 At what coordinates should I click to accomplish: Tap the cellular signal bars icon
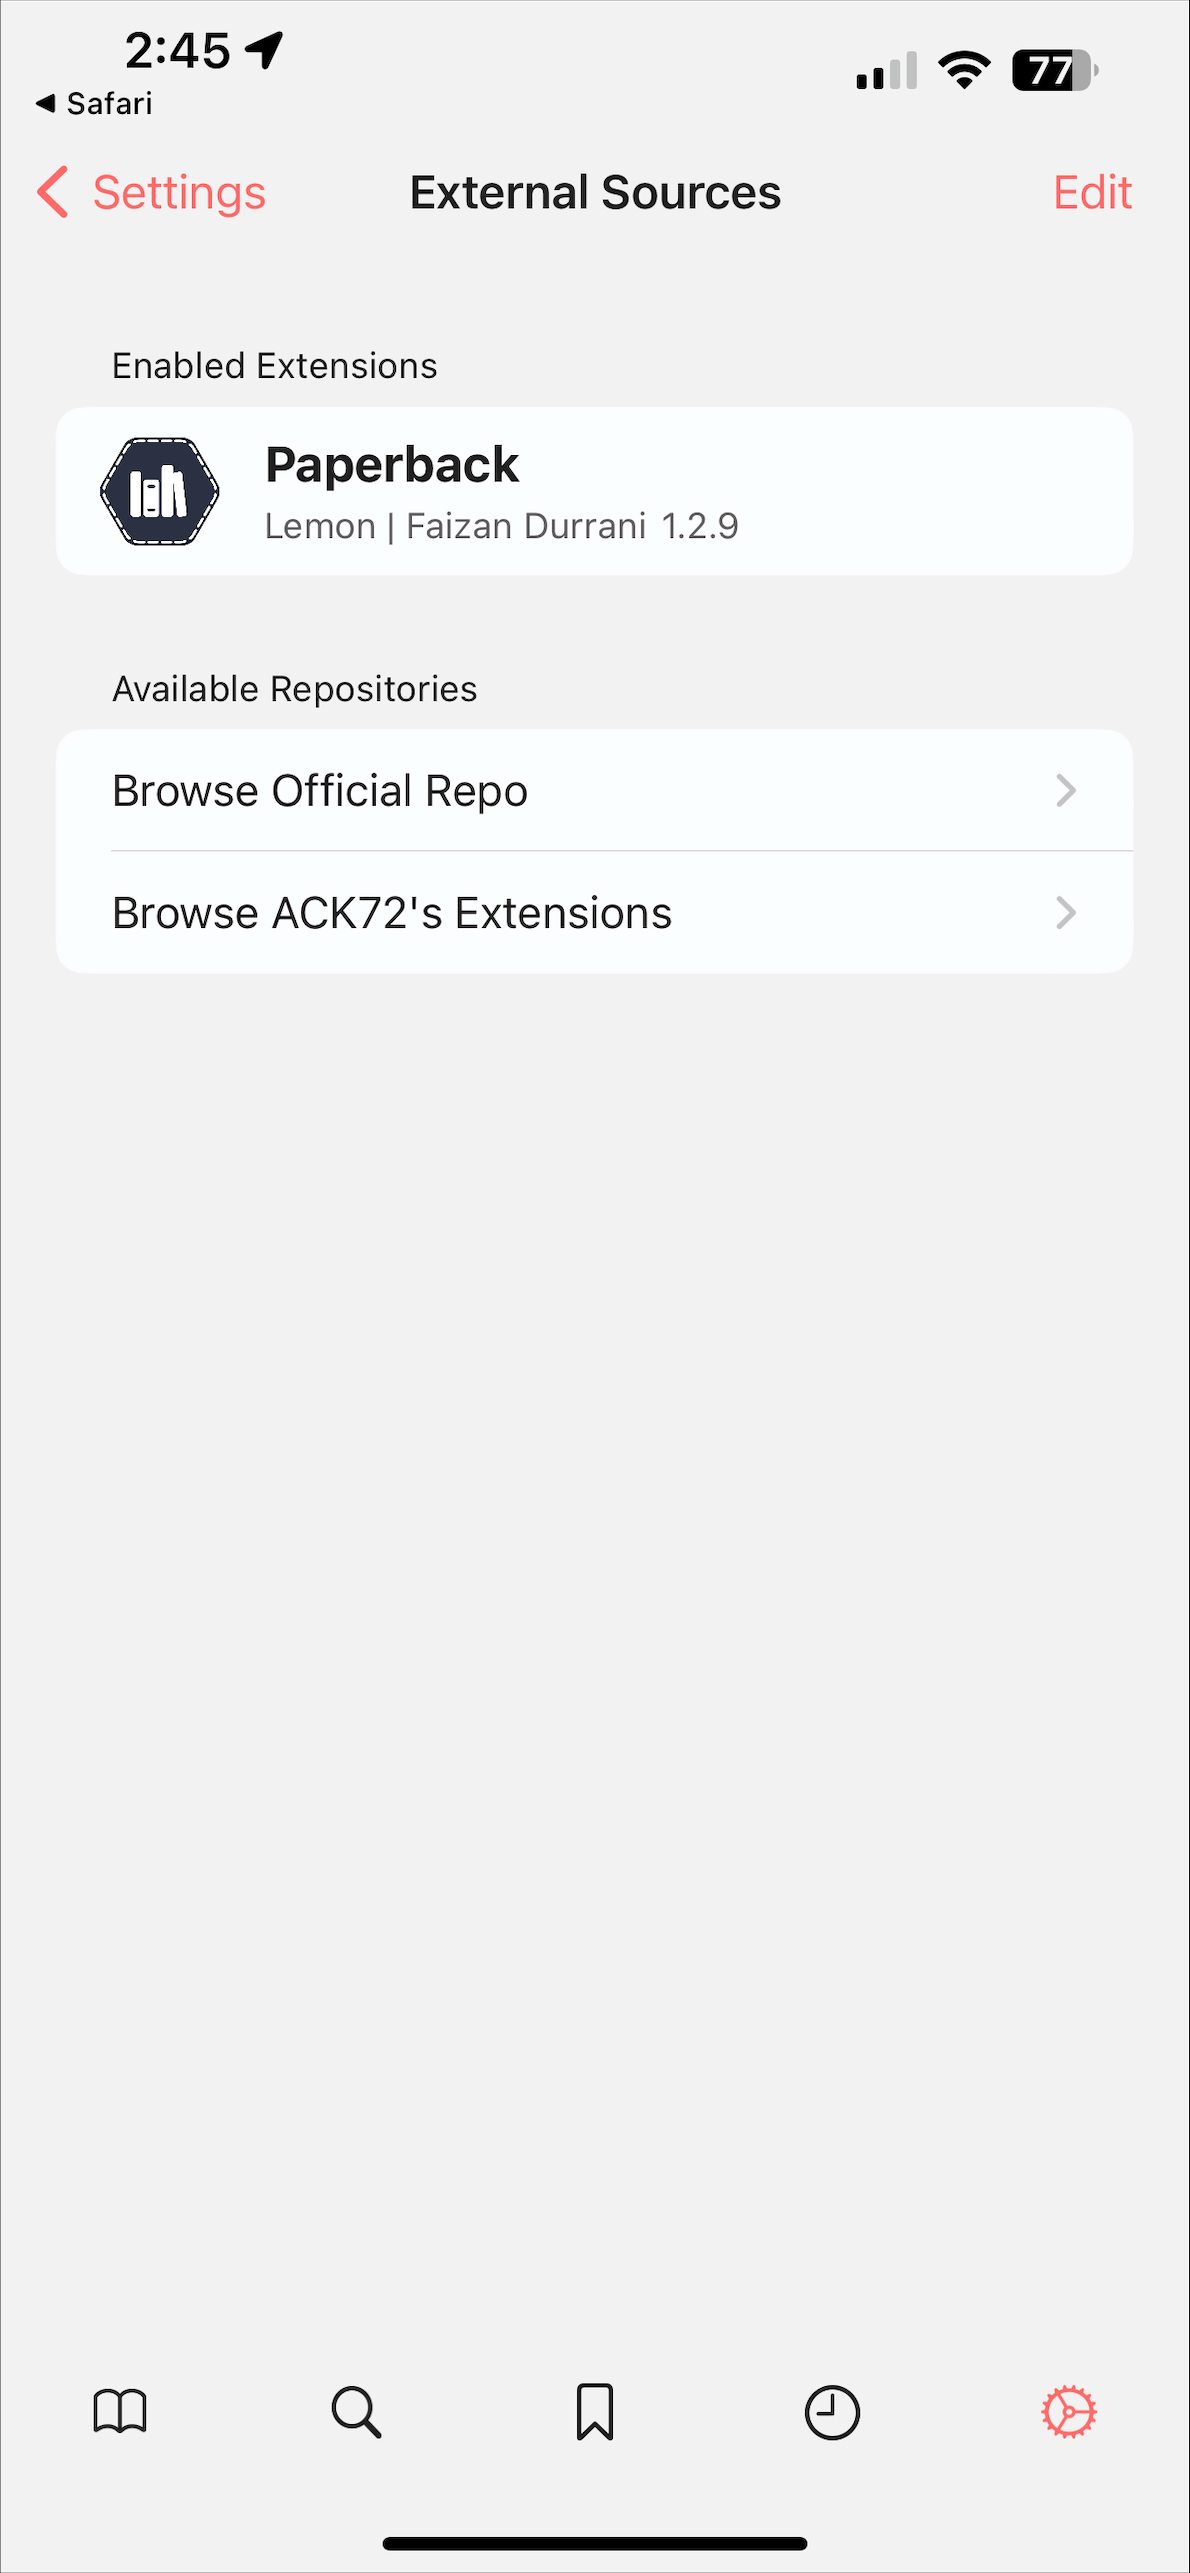886,71
